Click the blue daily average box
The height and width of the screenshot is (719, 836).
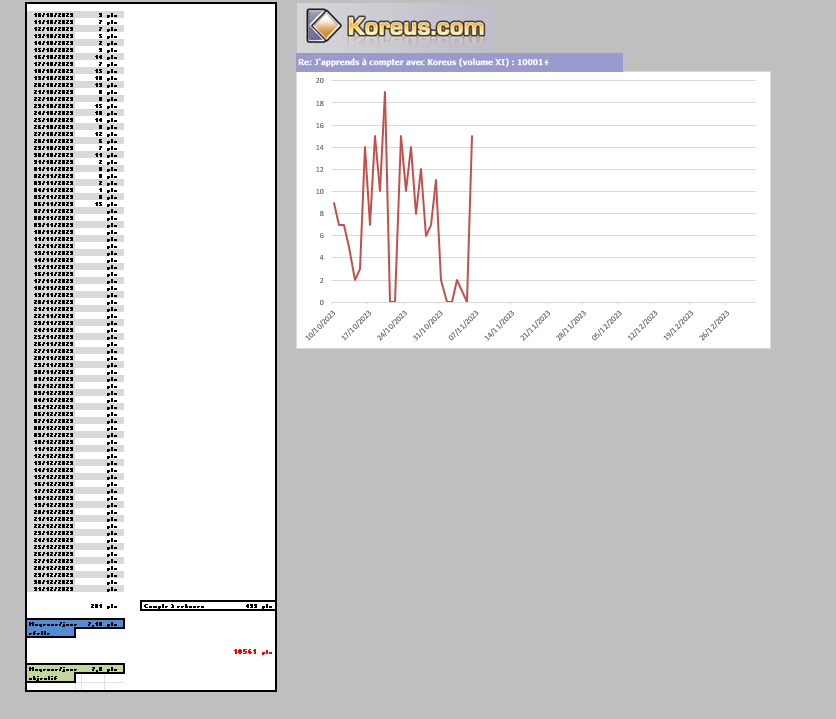pyautogui.click(x=75, y=624)
